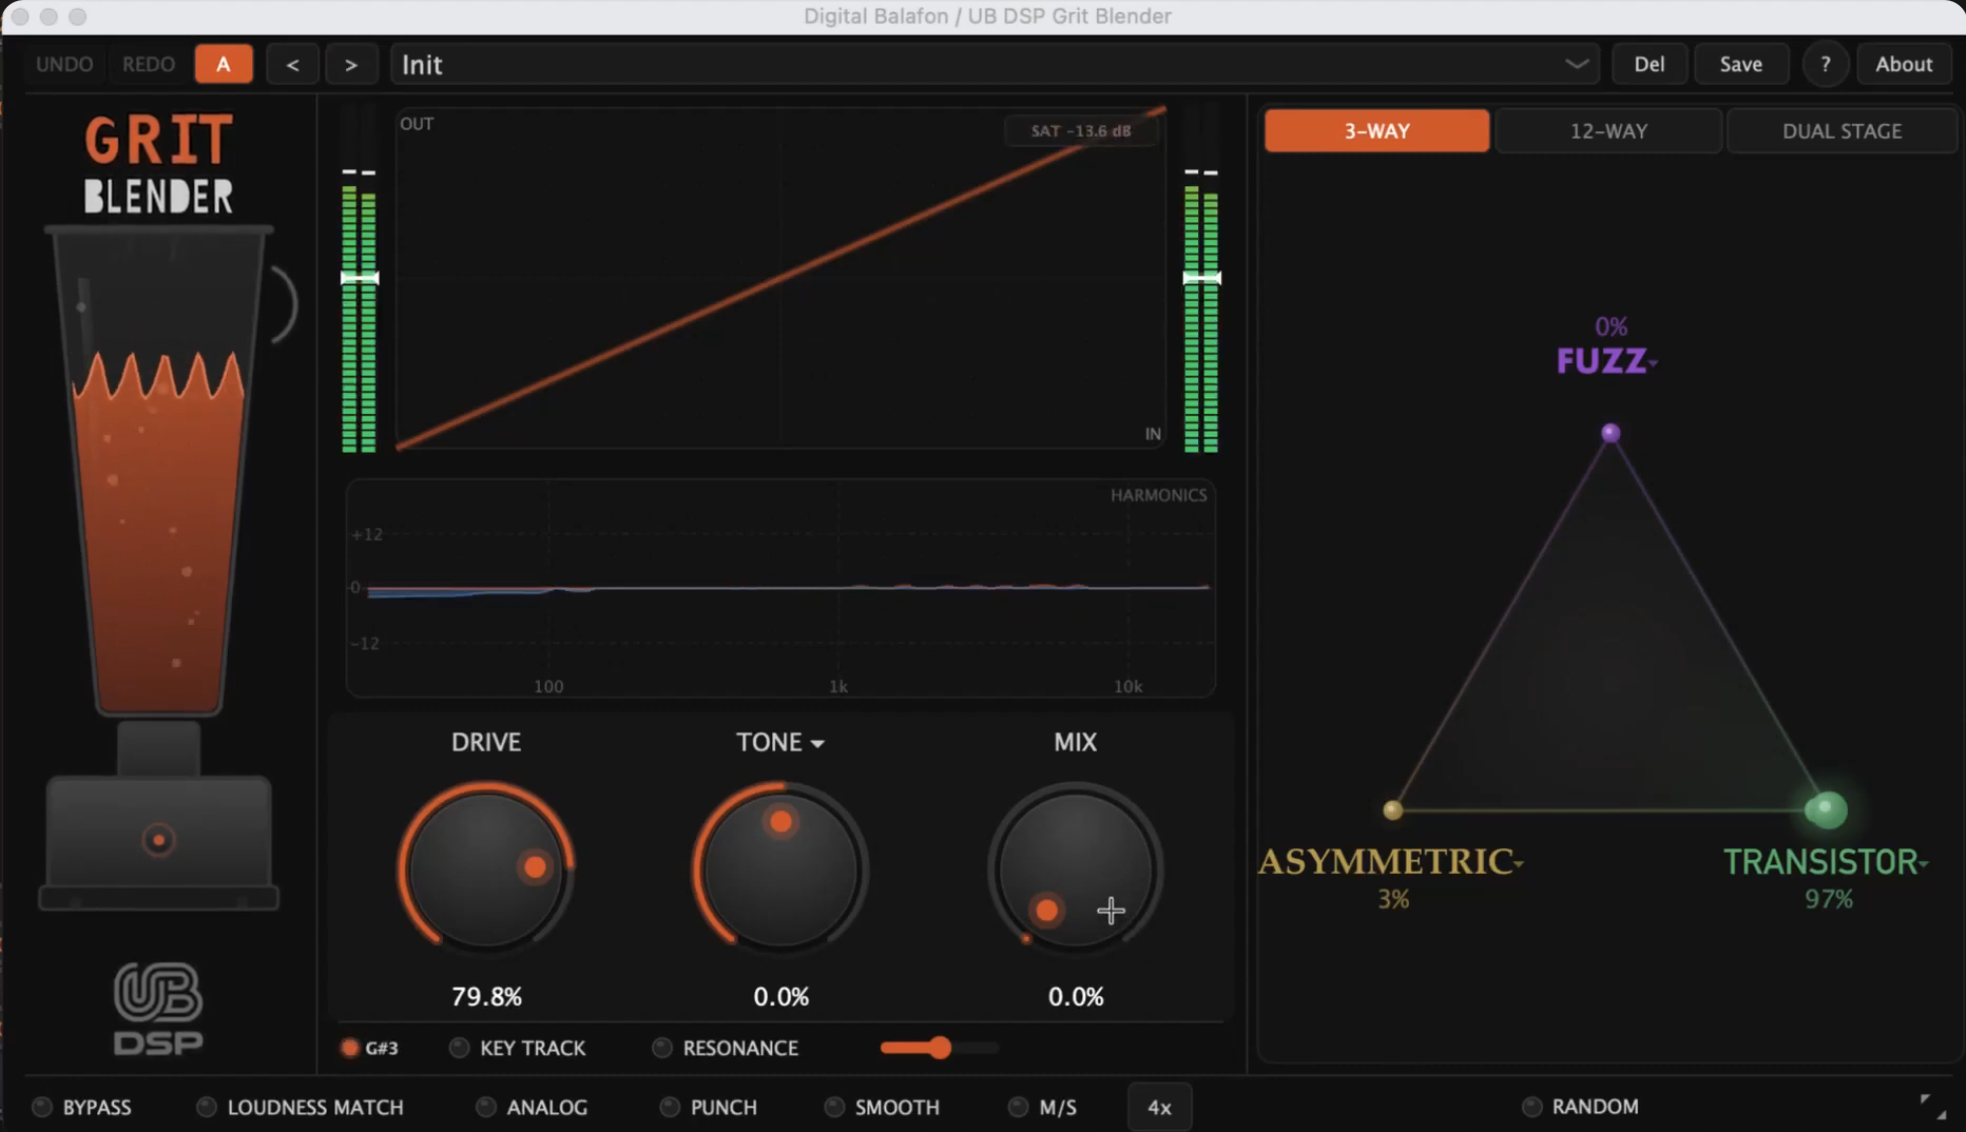
Task: Open the Tone type dropdown arrow
Action: tap(817, 743)
